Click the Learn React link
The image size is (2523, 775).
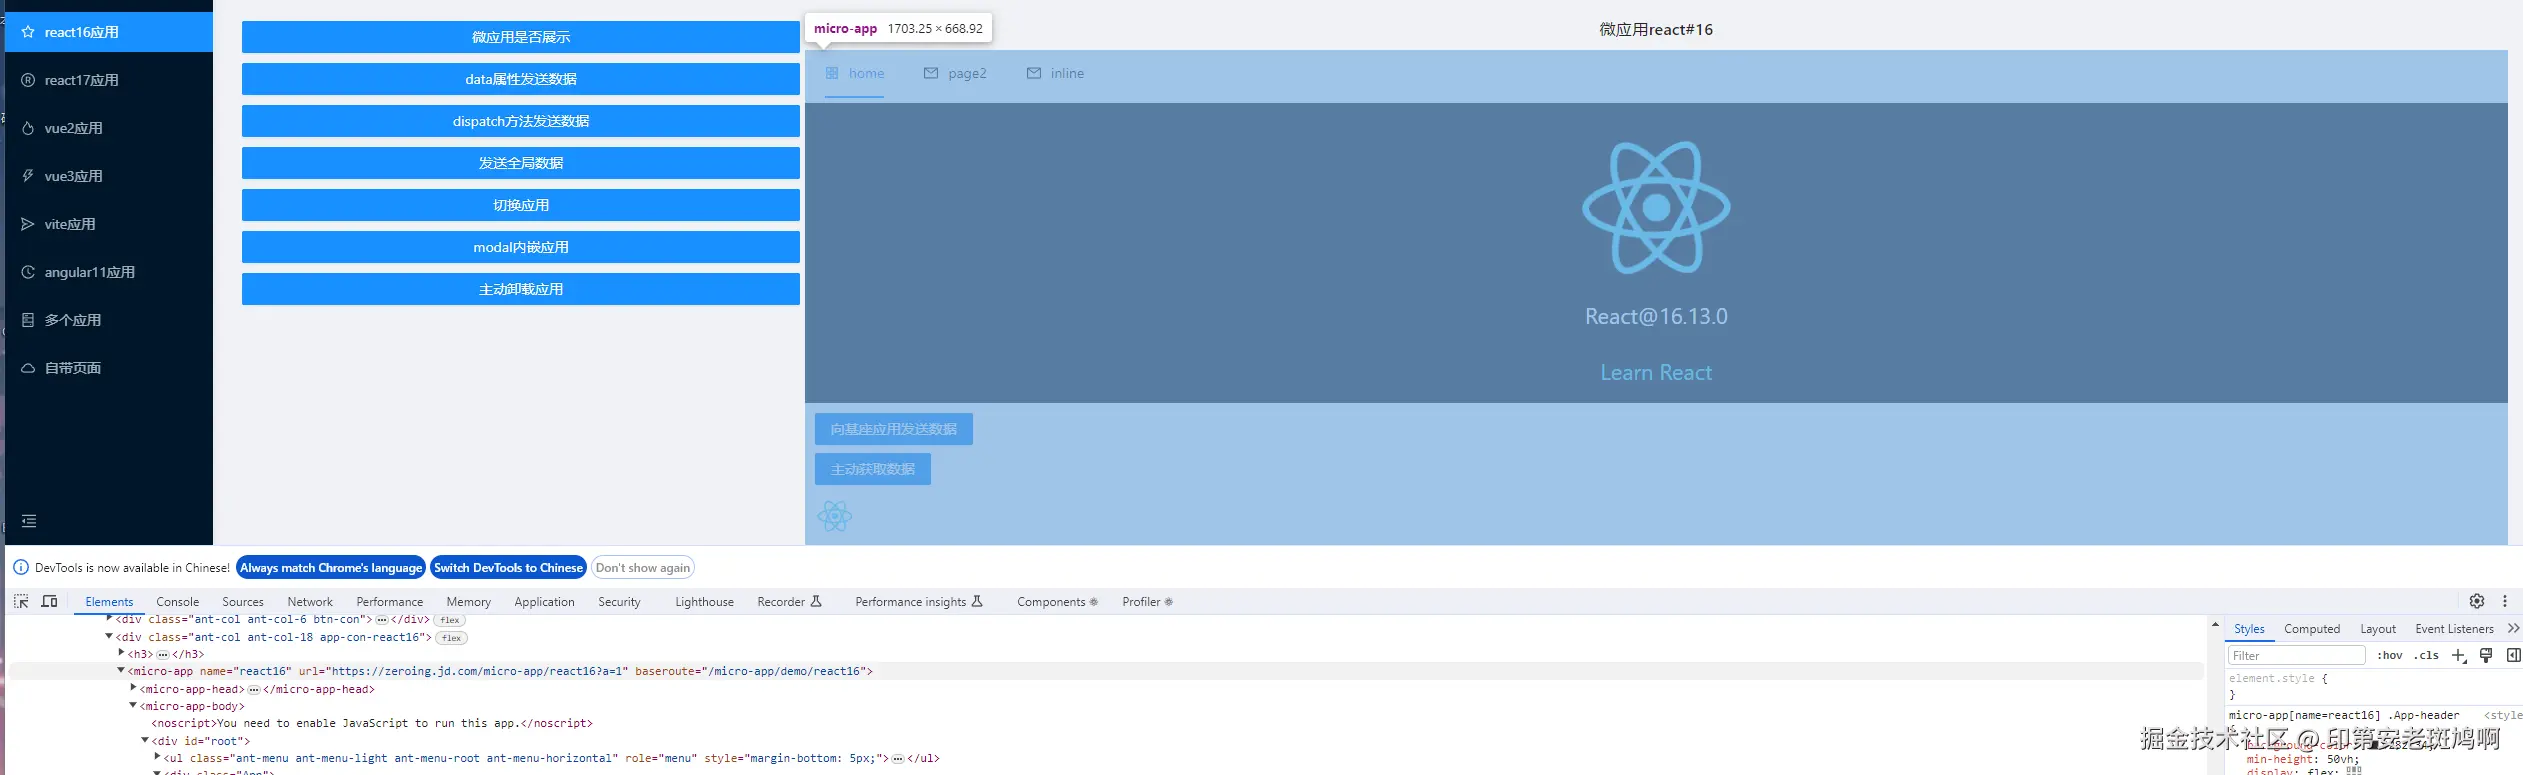pos(1656,372)
